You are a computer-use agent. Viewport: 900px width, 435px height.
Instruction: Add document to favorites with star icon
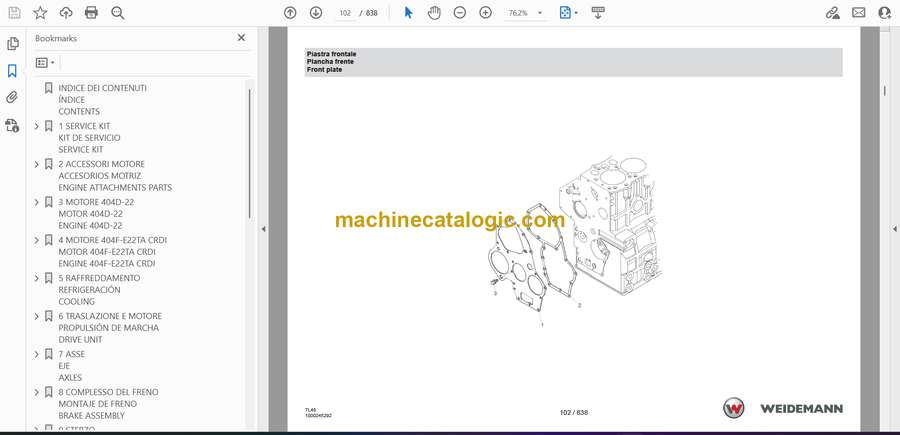[x=40, y=13]
